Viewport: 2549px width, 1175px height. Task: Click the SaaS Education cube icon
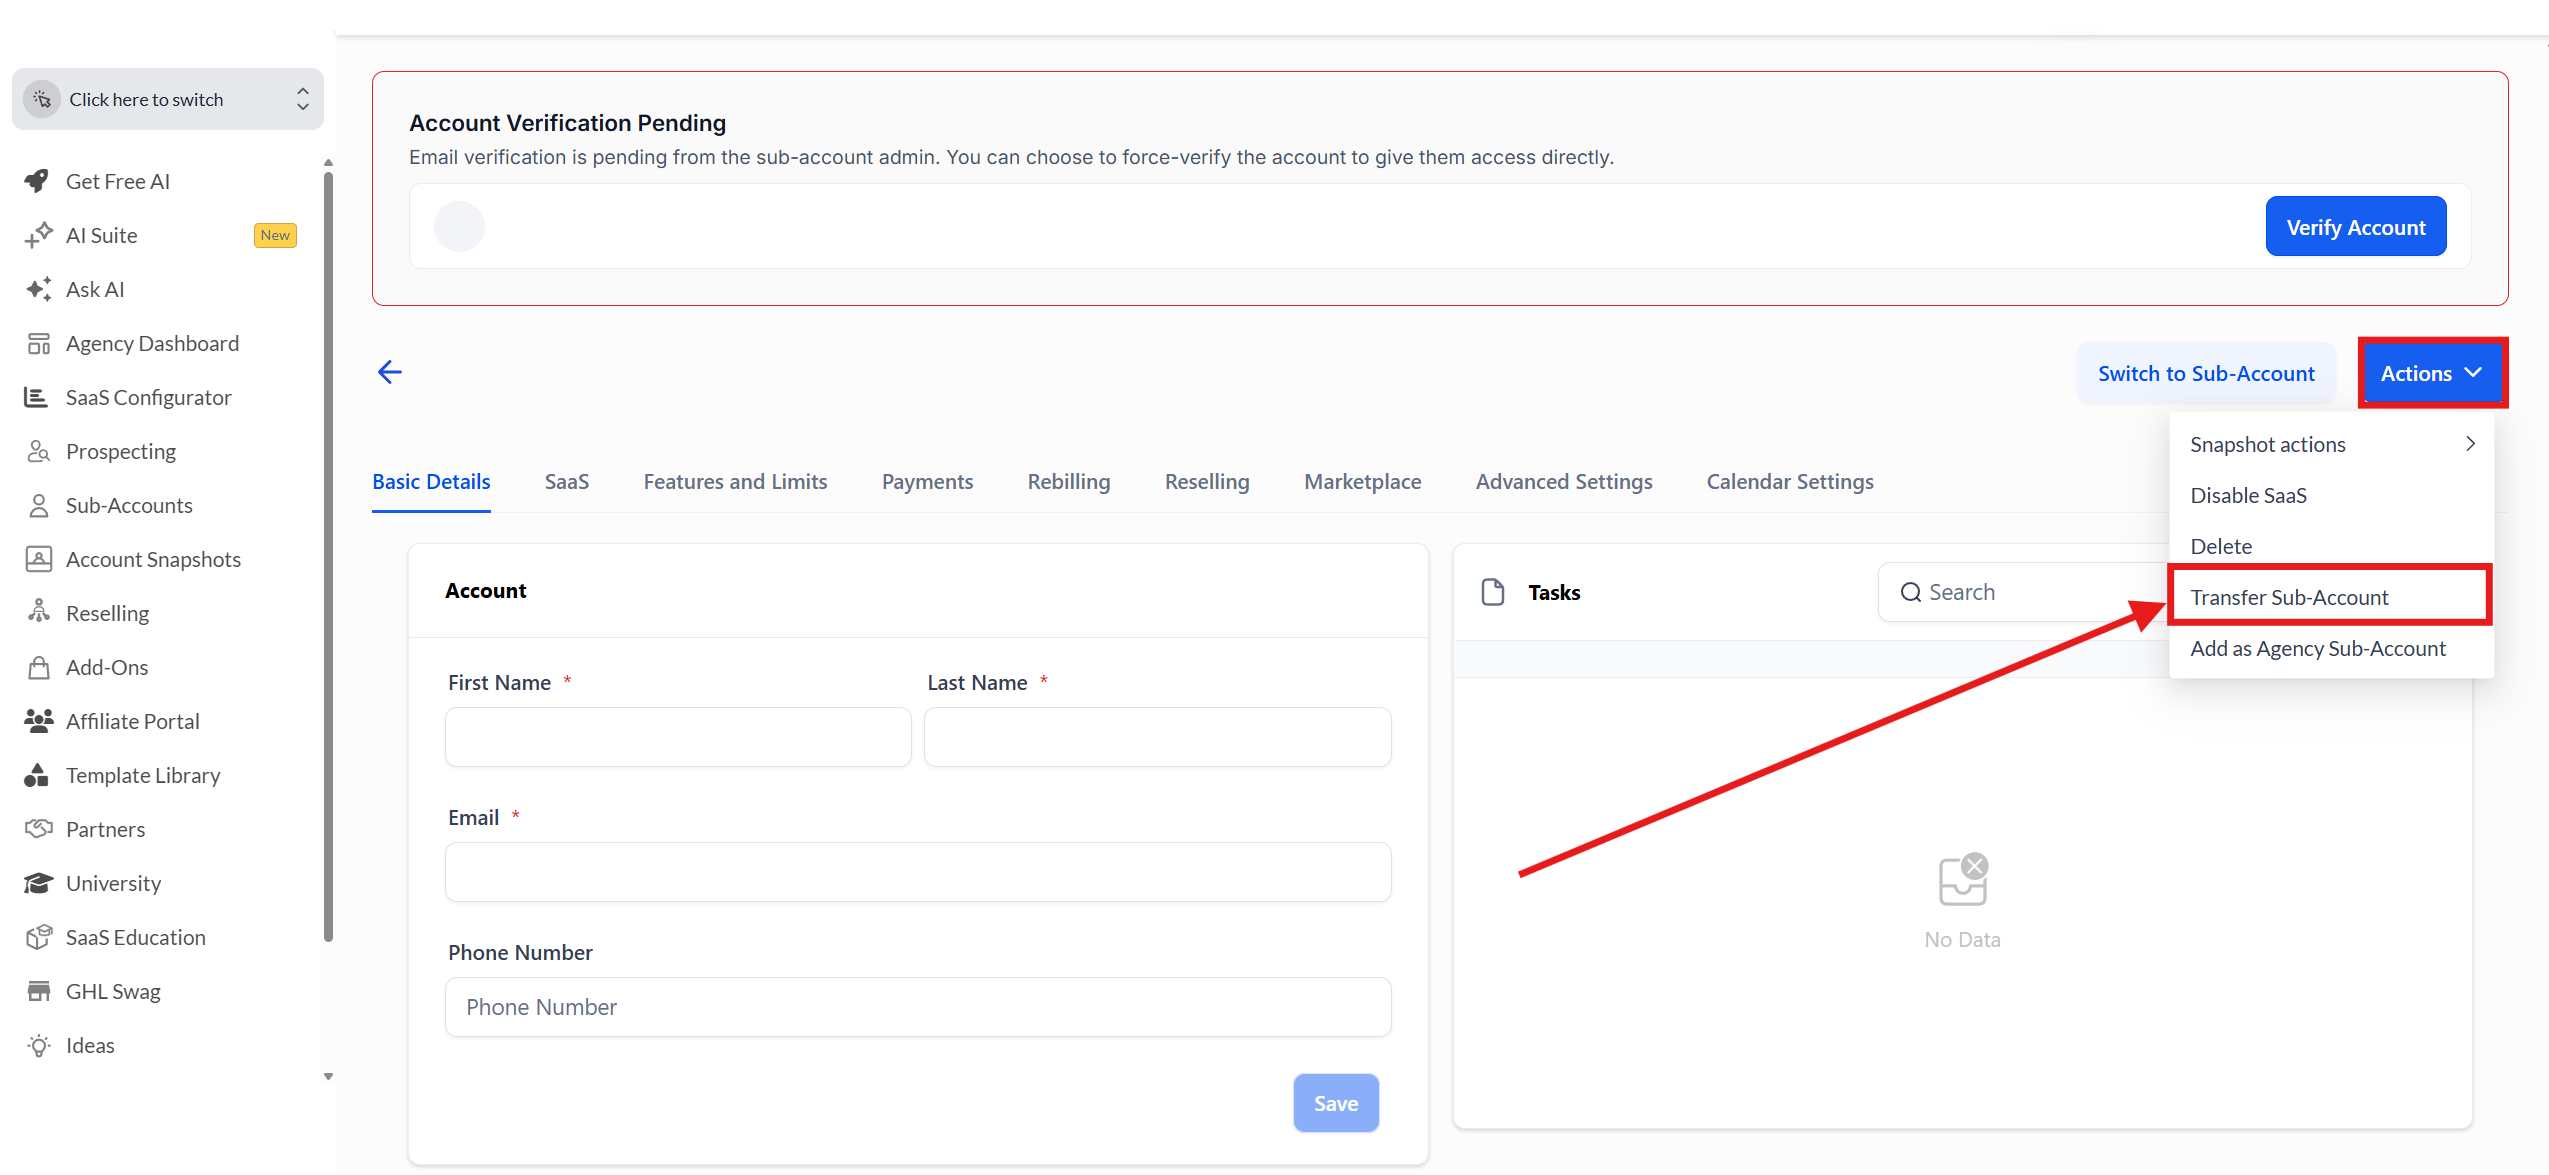click(38, 937)
